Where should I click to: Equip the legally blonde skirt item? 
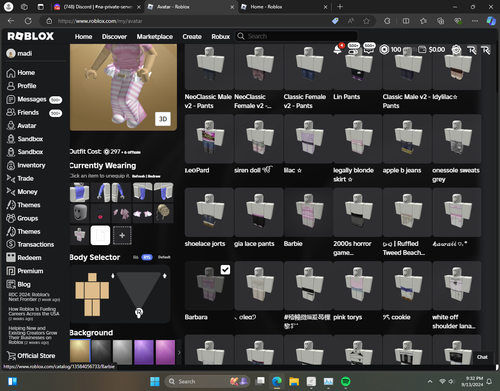pyautogui.click(x=358, y=139)
